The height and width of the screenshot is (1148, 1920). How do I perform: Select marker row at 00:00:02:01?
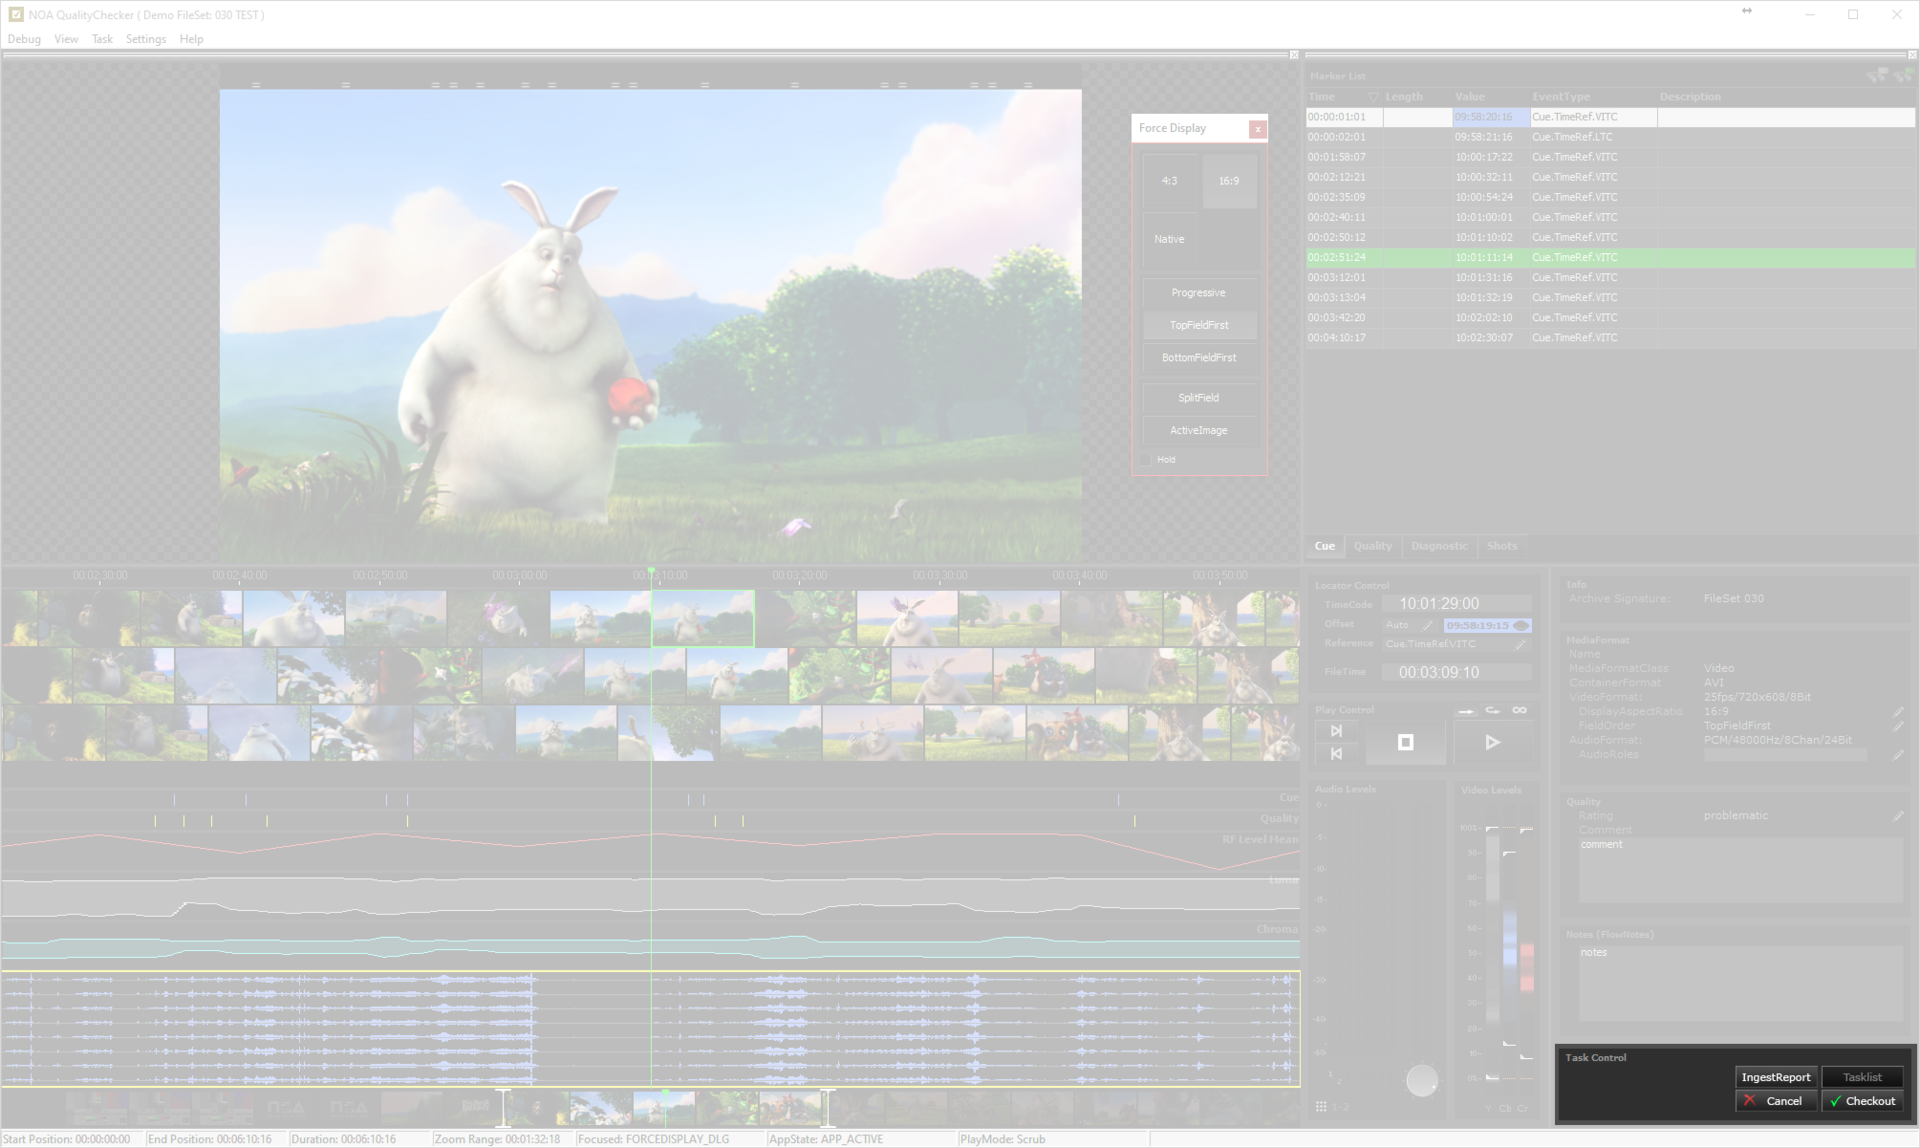1610,137
